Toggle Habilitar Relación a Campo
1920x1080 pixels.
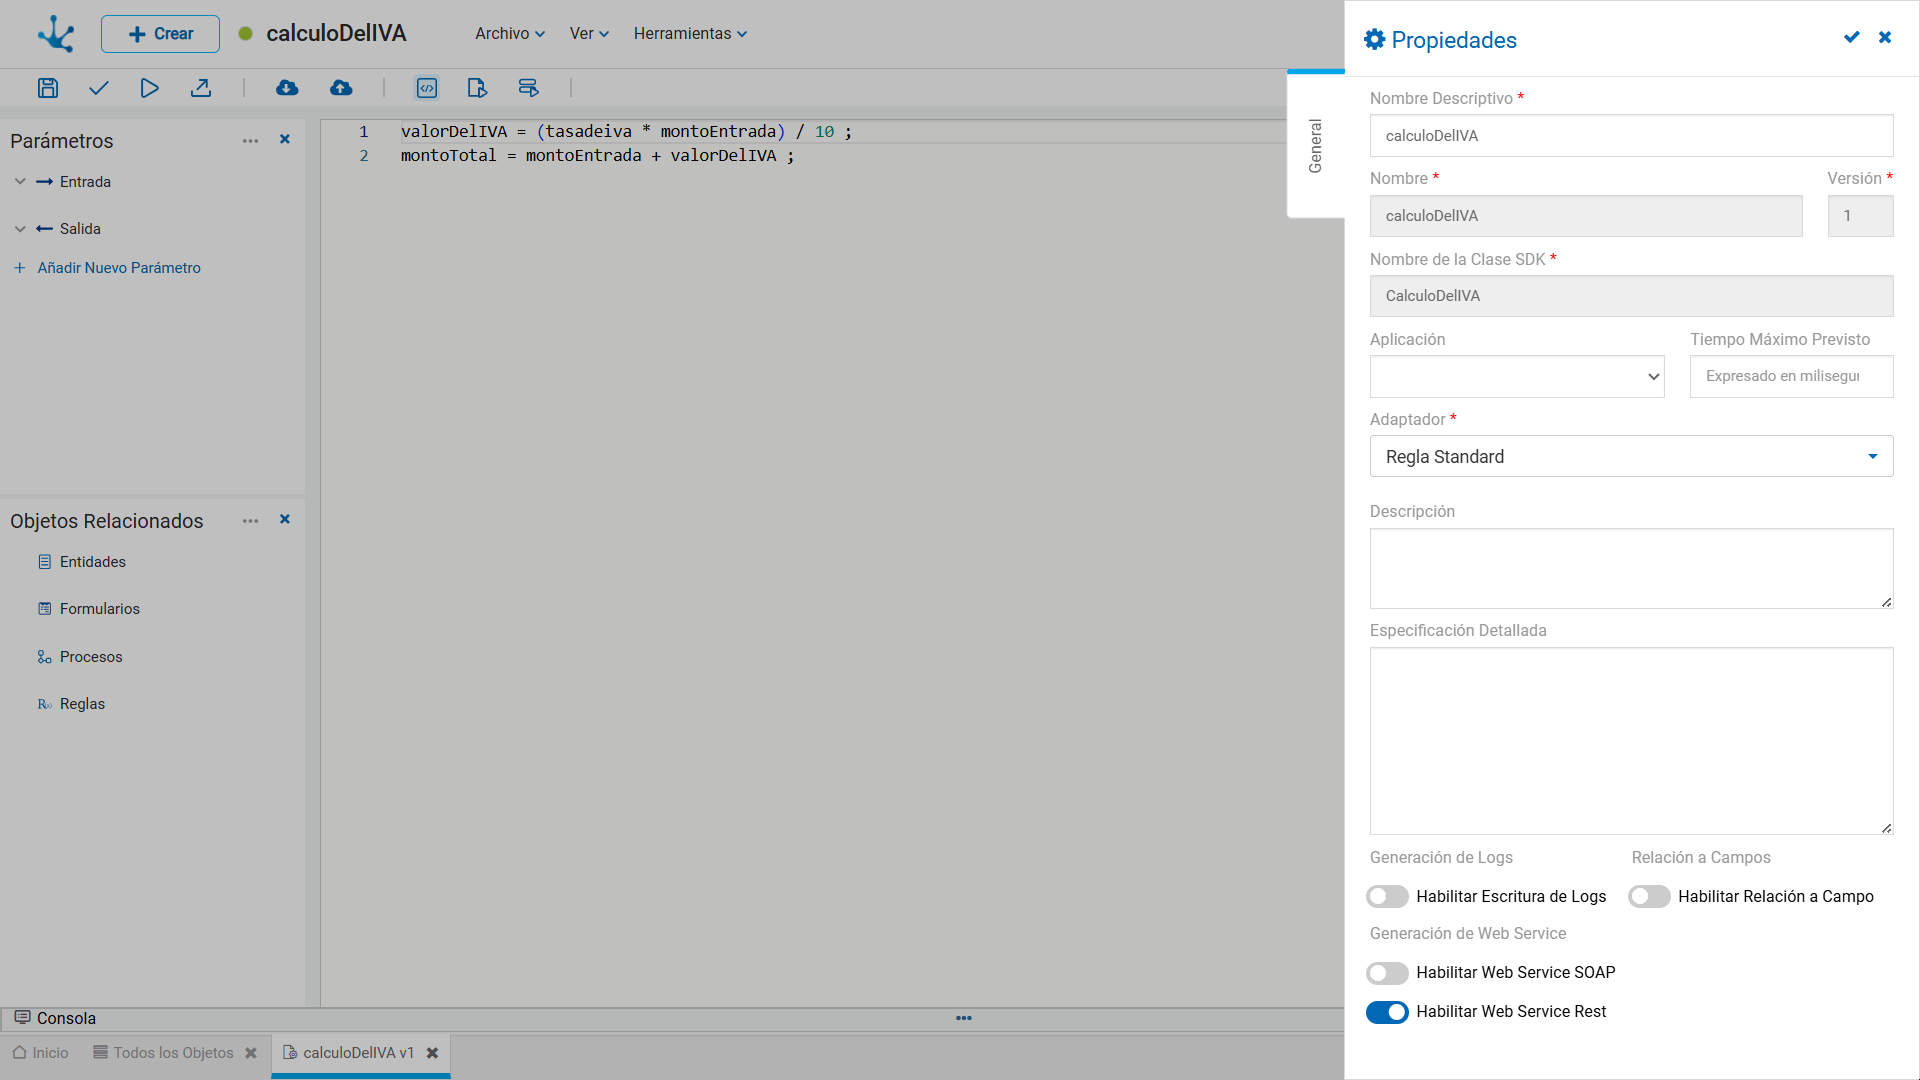click(x=1649, y=897)
